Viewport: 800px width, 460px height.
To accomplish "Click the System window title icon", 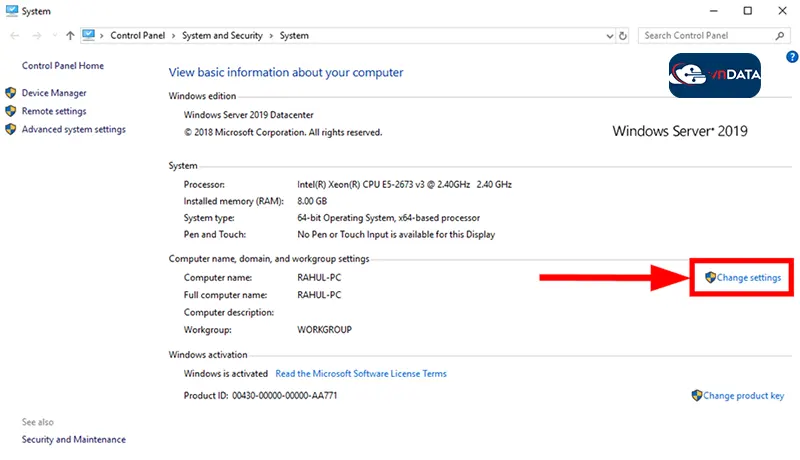I will point(12,11).
